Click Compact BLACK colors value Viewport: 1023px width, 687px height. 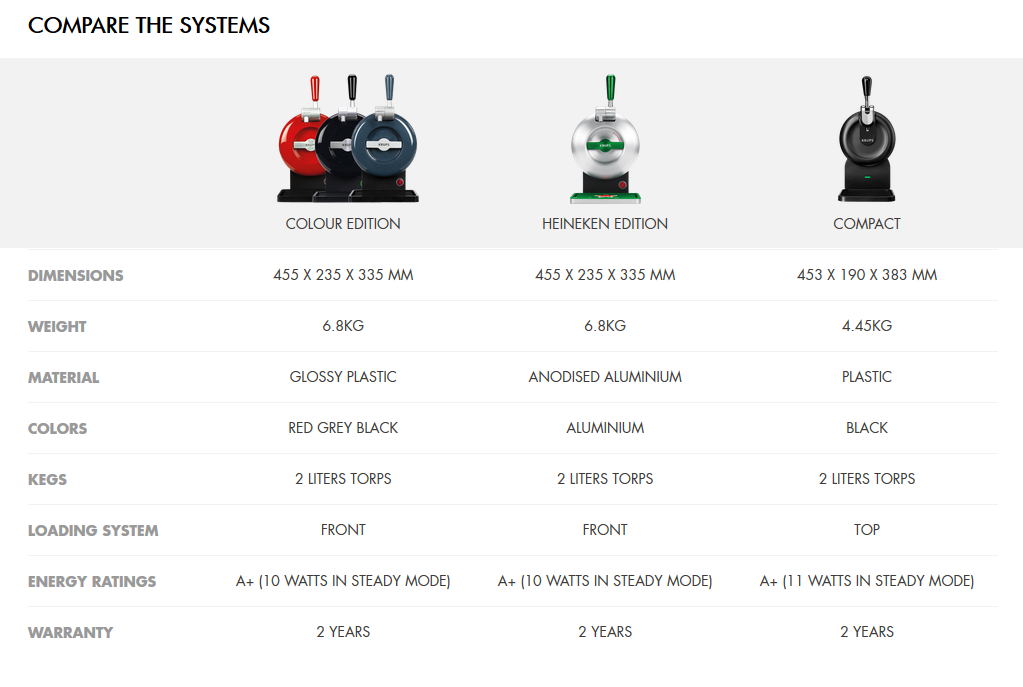(866, 427)
